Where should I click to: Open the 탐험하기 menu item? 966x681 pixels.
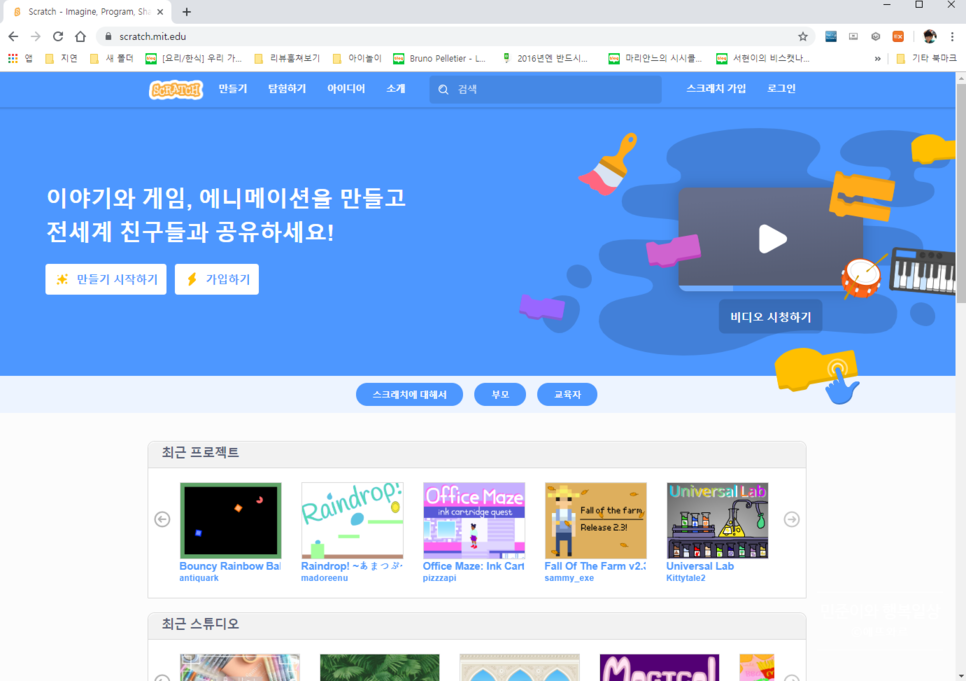point(287,89)
